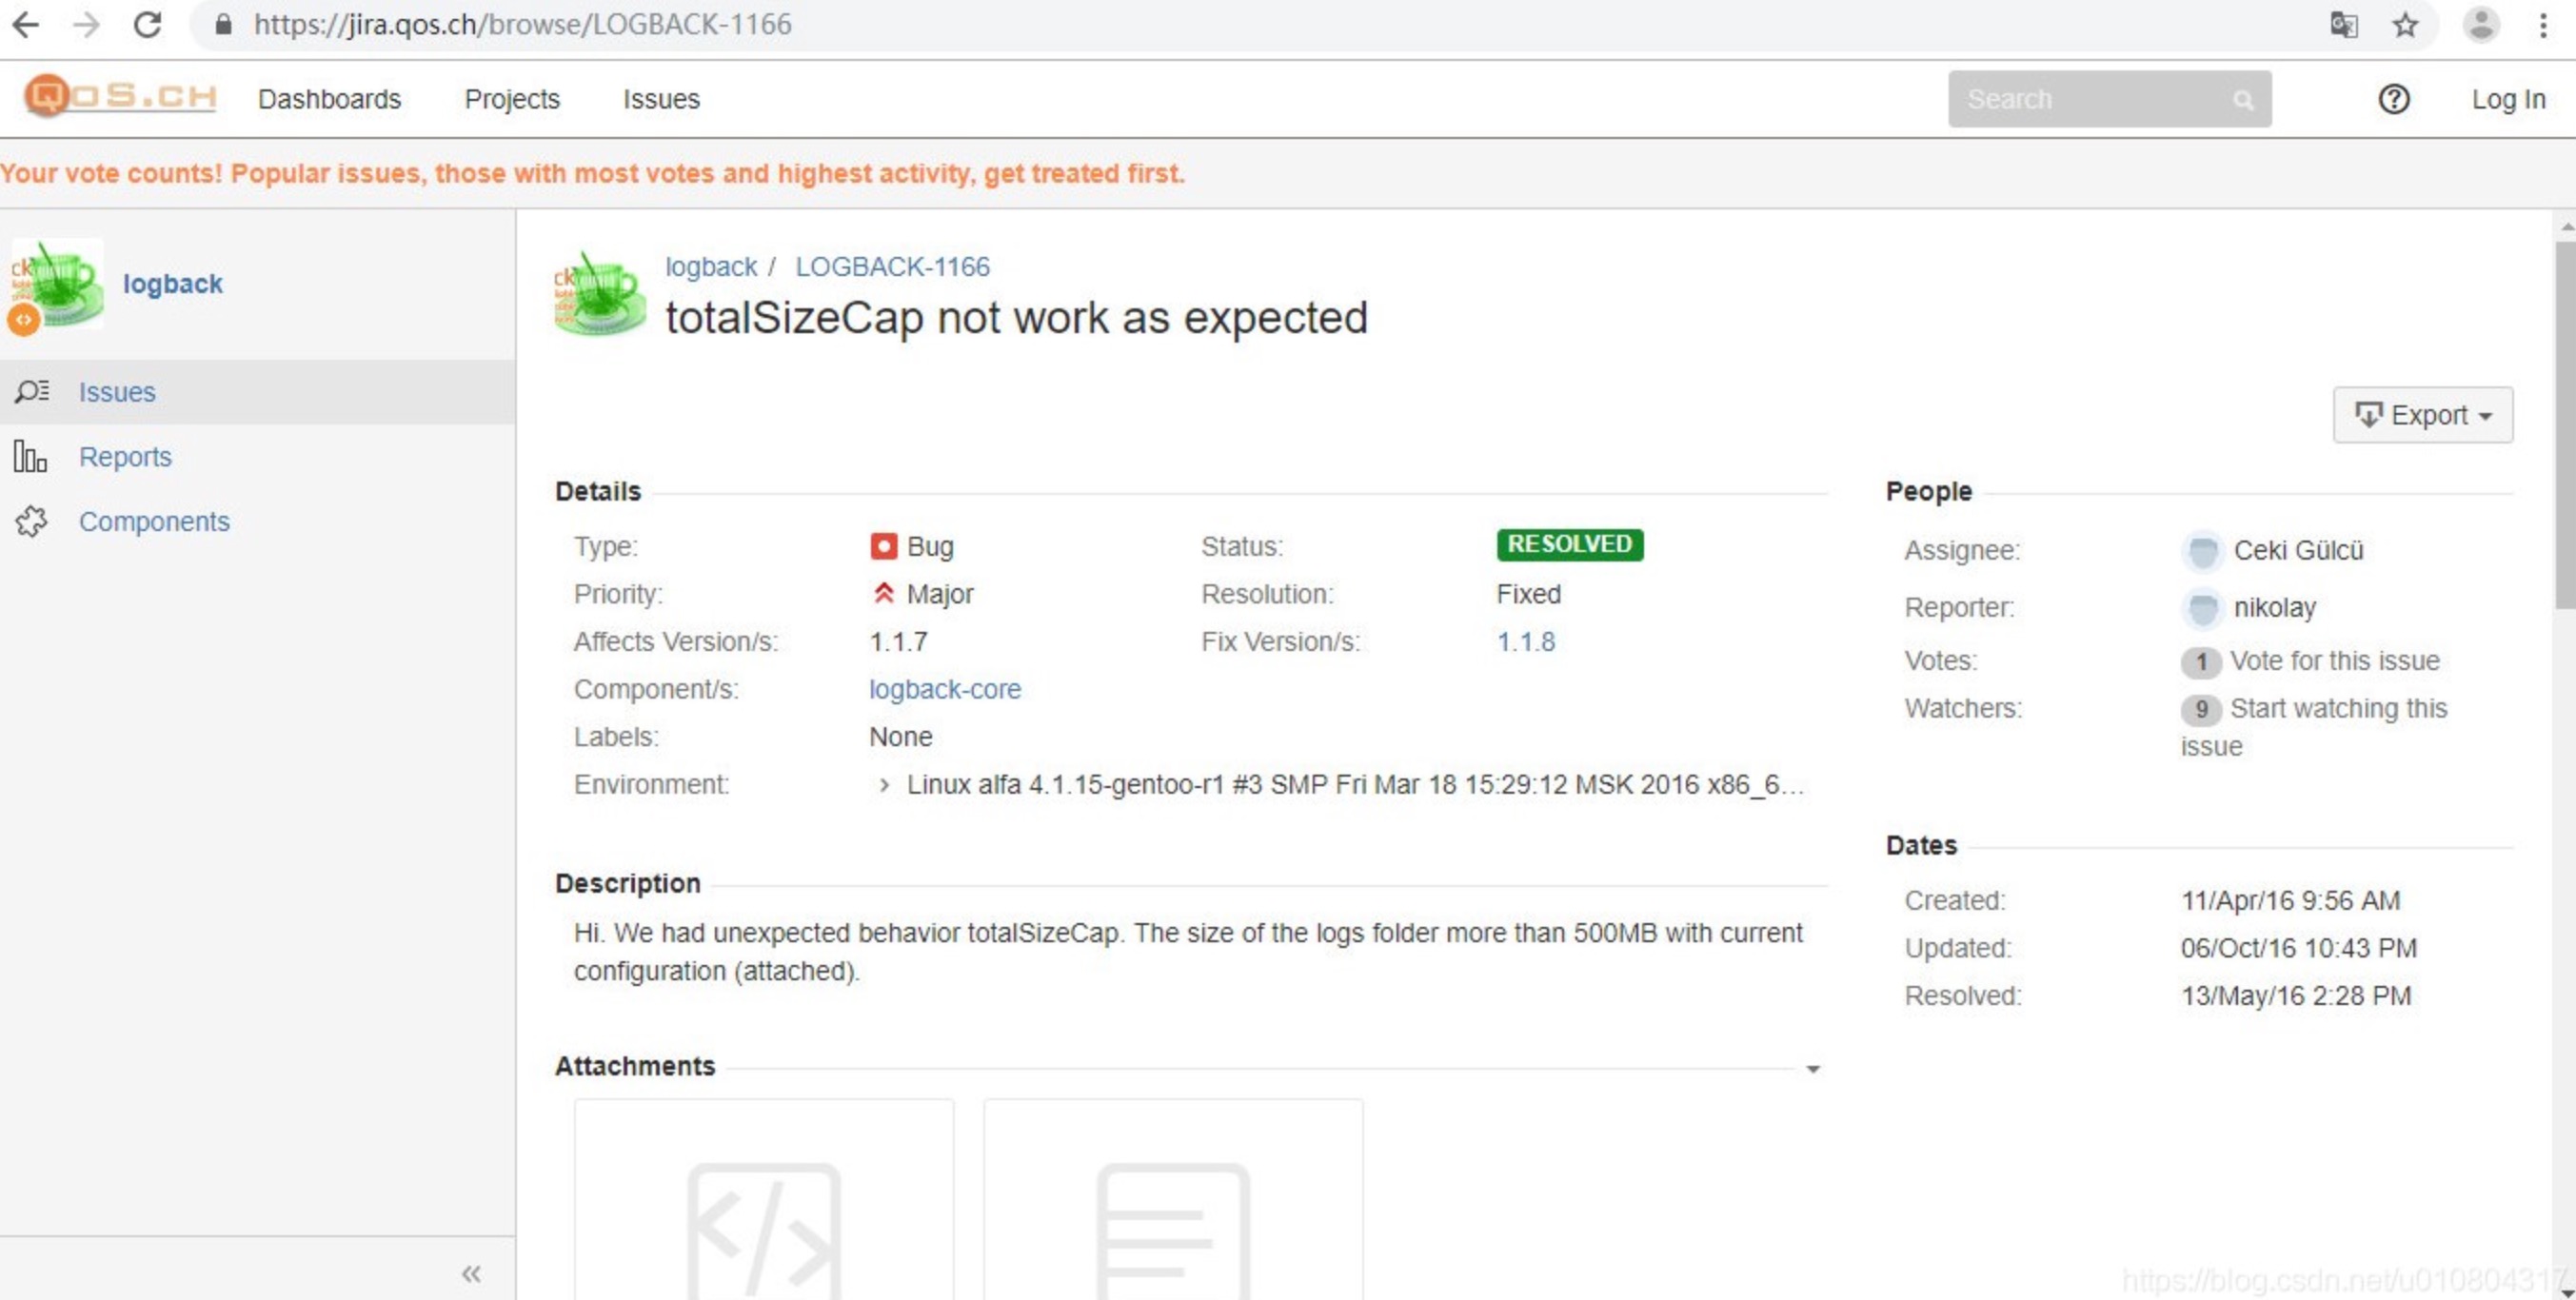Viewport: 2576px width, 1300px height.
Task: Open the Export dropdown
Action: tap(2422, 415)
